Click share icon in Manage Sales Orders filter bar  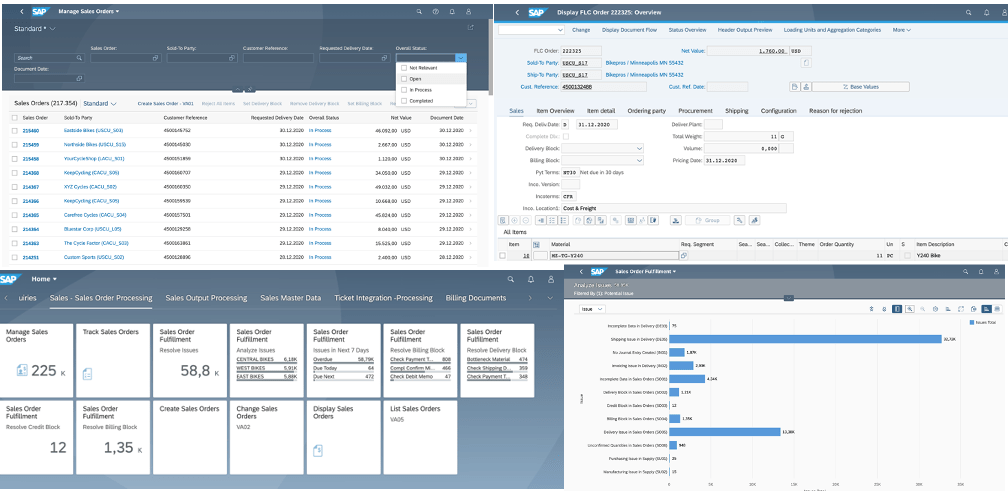tap(470, 28)
